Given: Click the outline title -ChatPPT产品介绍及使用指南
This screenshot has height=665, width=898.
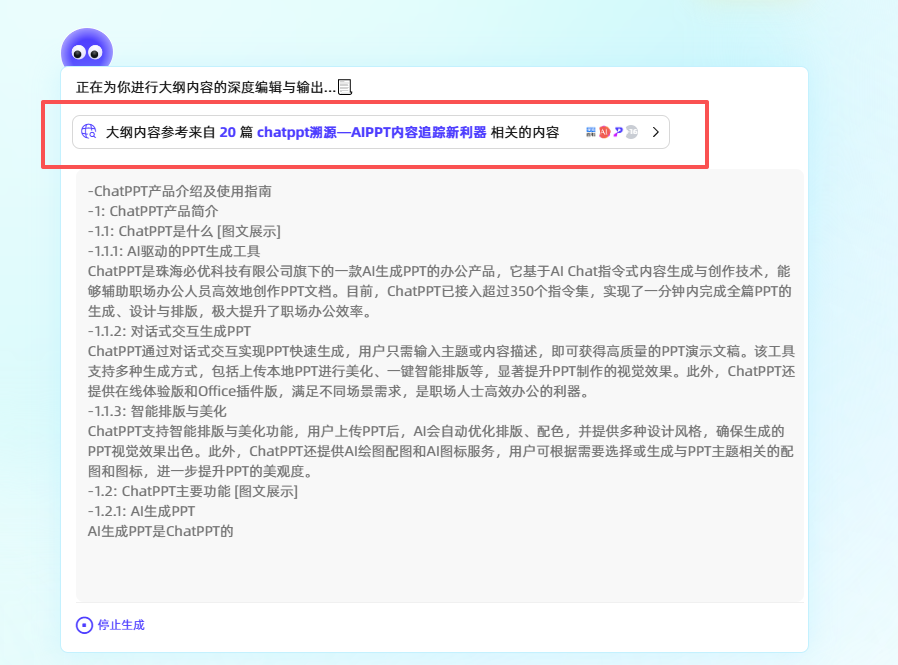Looking at the screenshot, I should 180,191.
